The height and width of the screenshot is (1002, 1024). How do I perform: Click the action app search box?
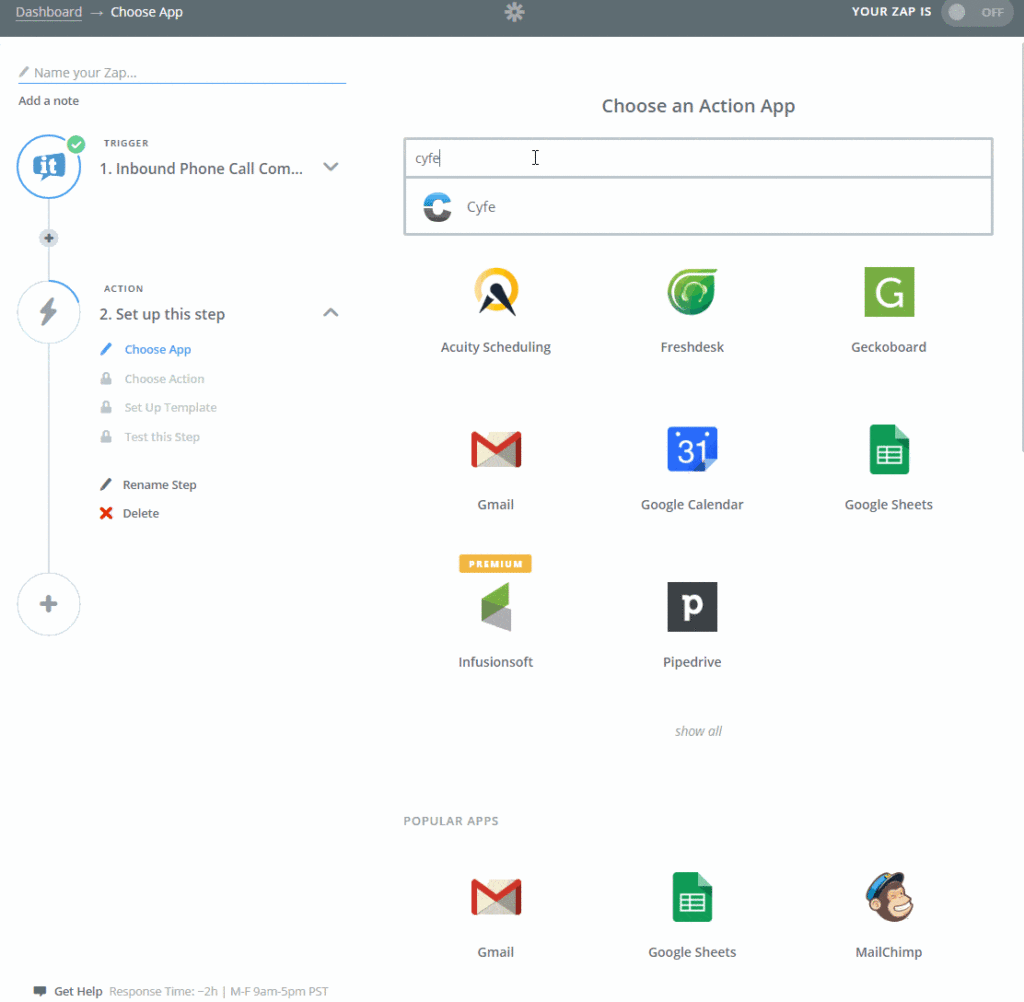click(697, 158)
